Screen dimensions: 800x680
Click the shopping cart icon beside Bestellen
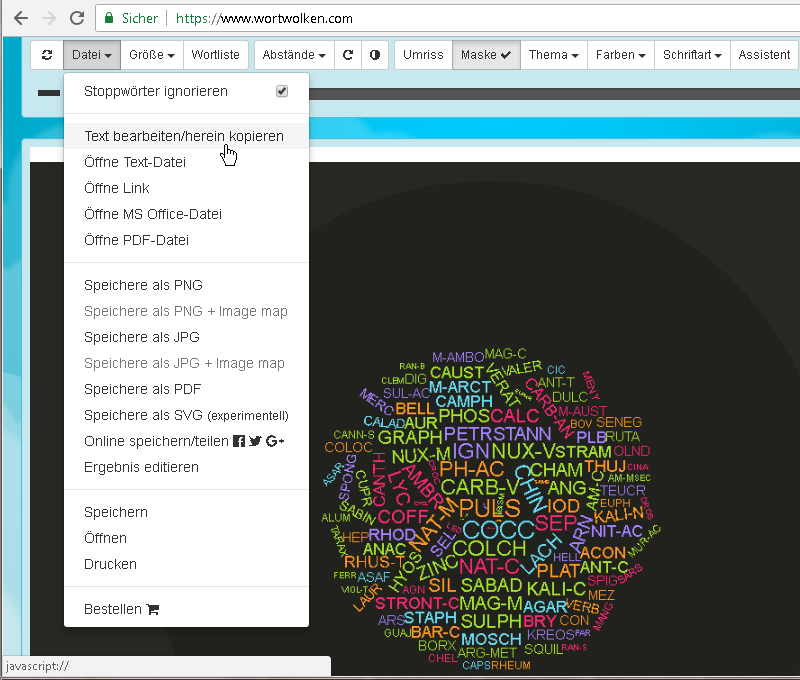pyautogui.click(x=153, y=609)
